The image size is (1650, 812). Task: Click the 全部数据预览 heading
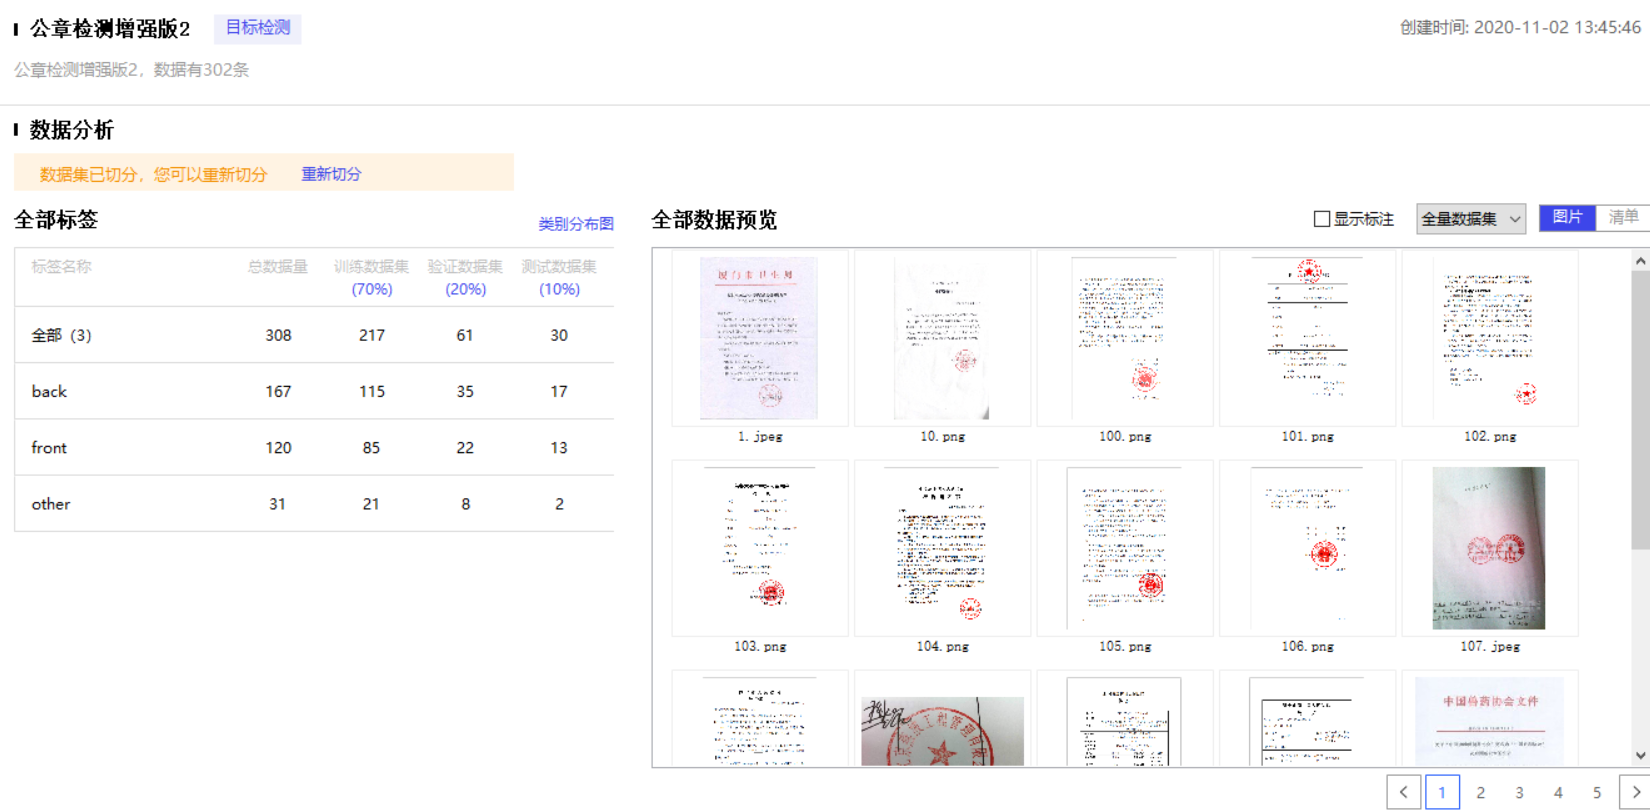coord(714,220)
